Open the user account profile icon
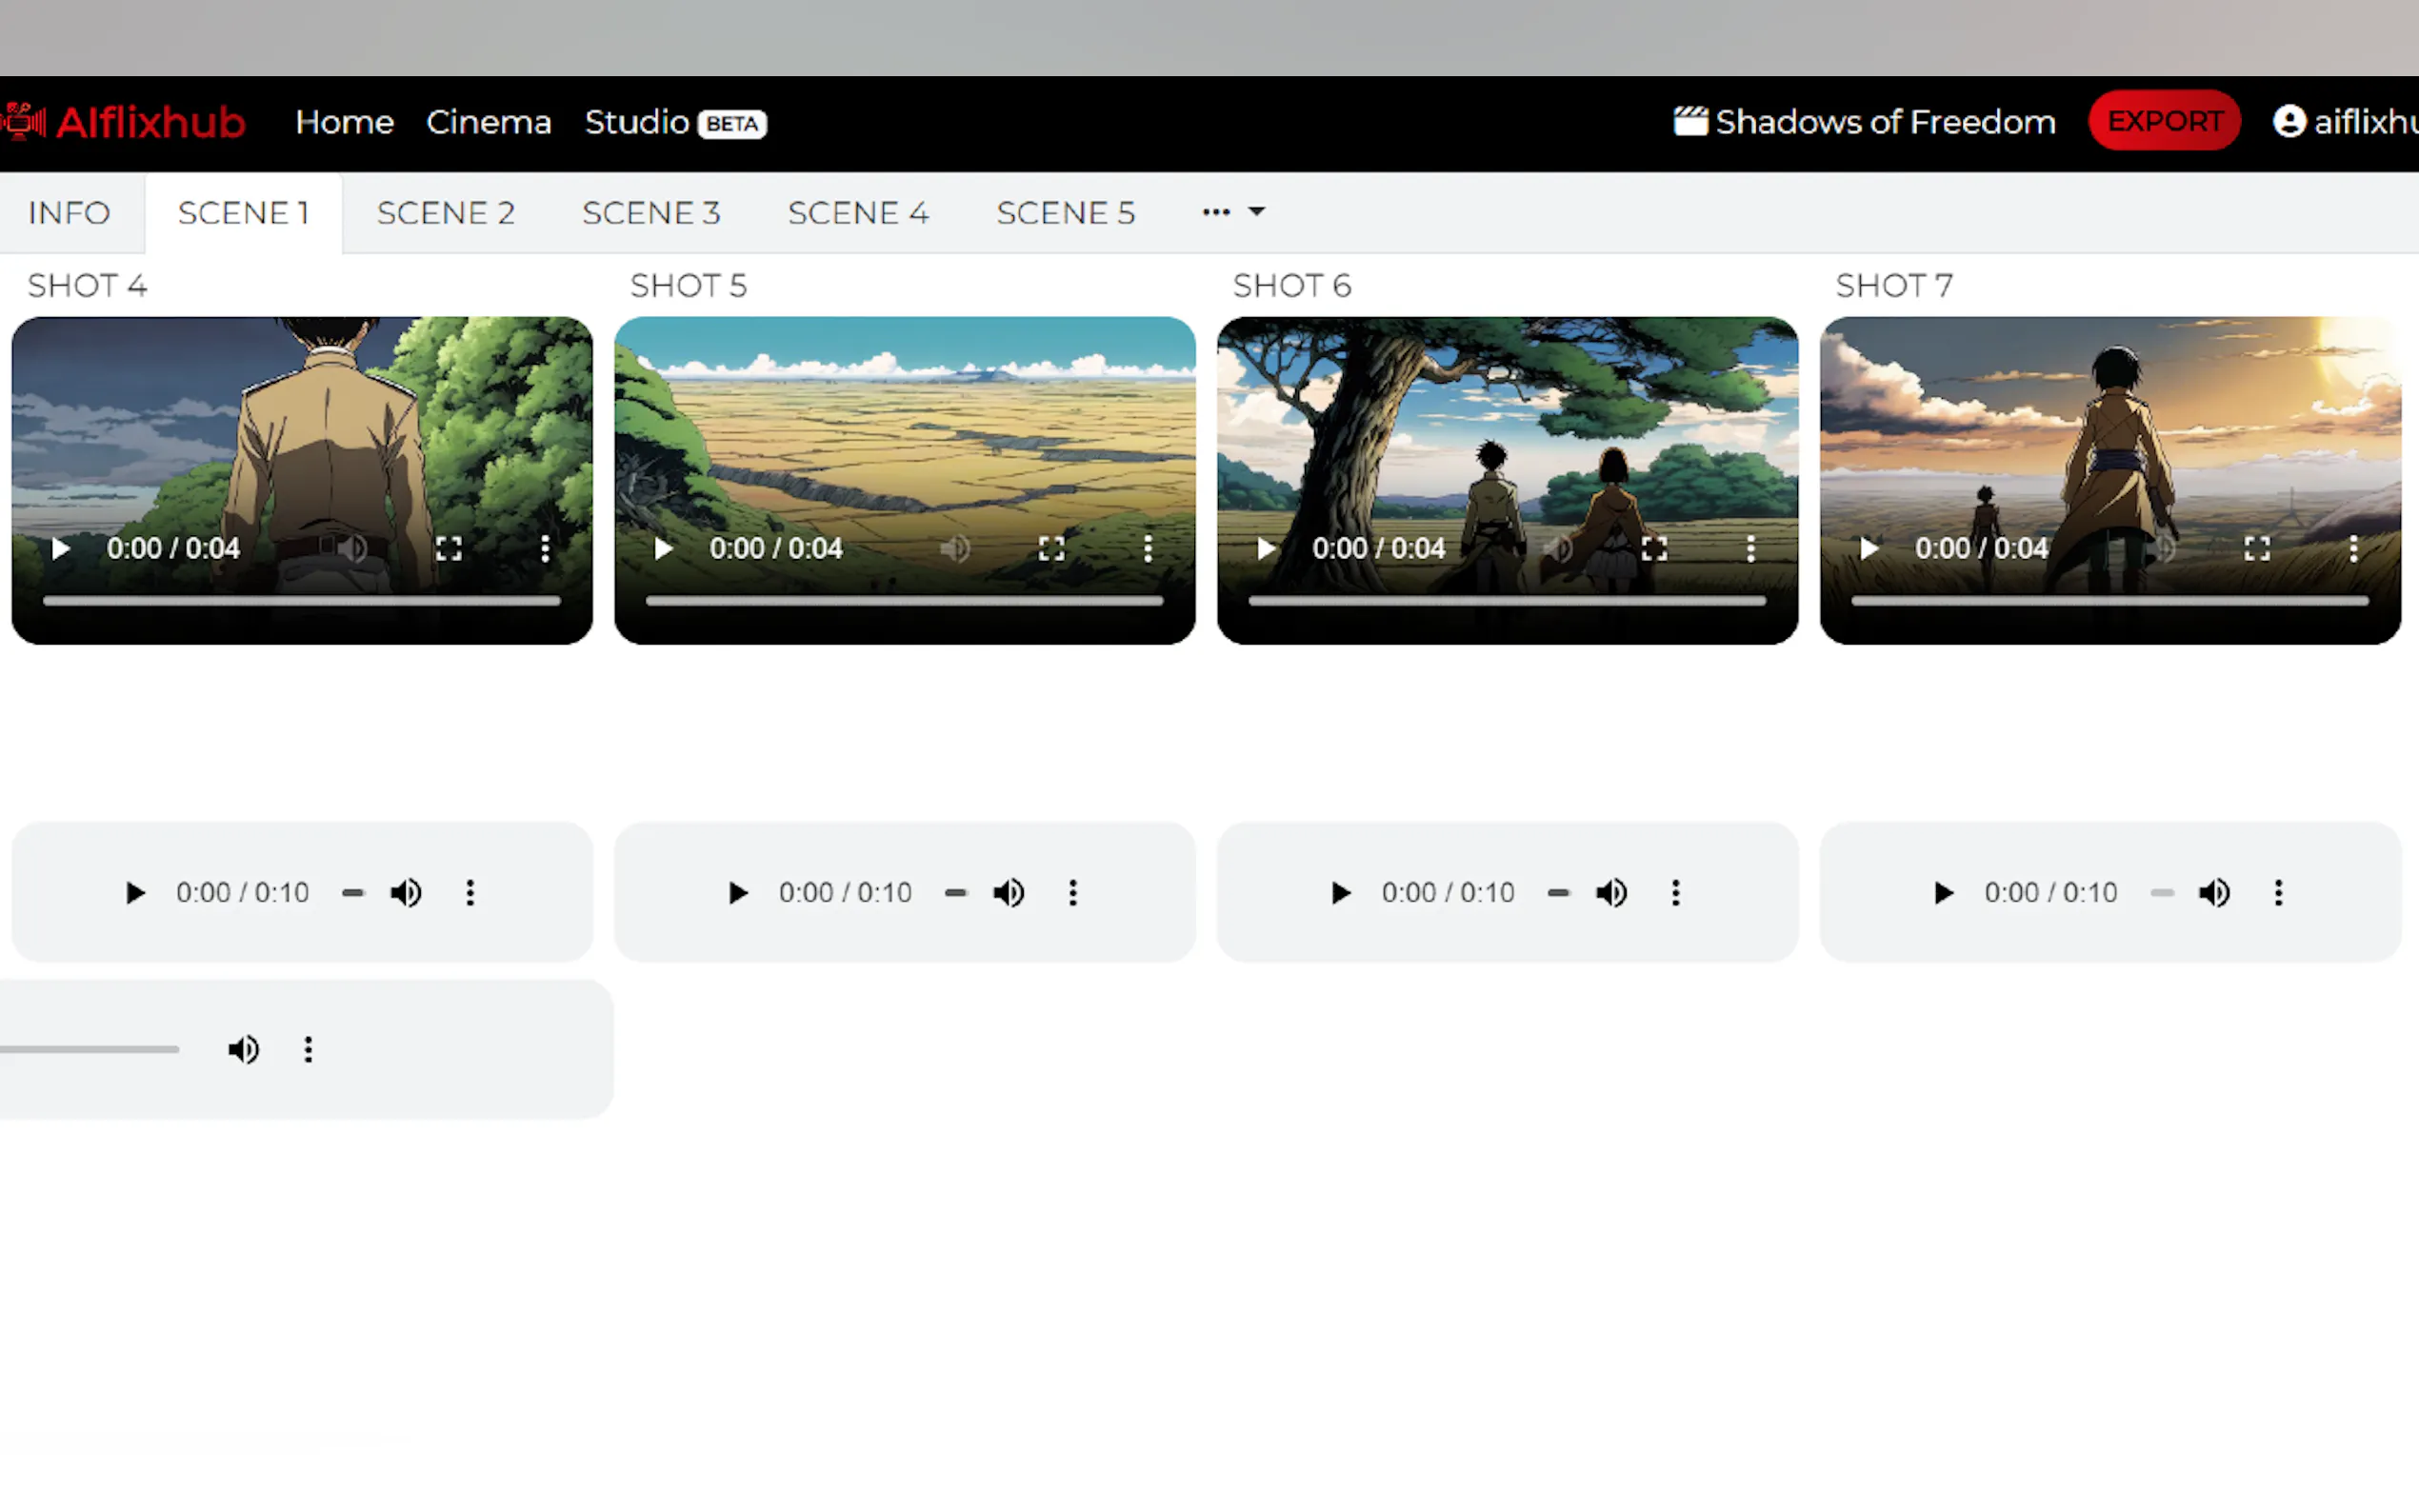The image size is (2419, 1512). tap(2289, 122)
